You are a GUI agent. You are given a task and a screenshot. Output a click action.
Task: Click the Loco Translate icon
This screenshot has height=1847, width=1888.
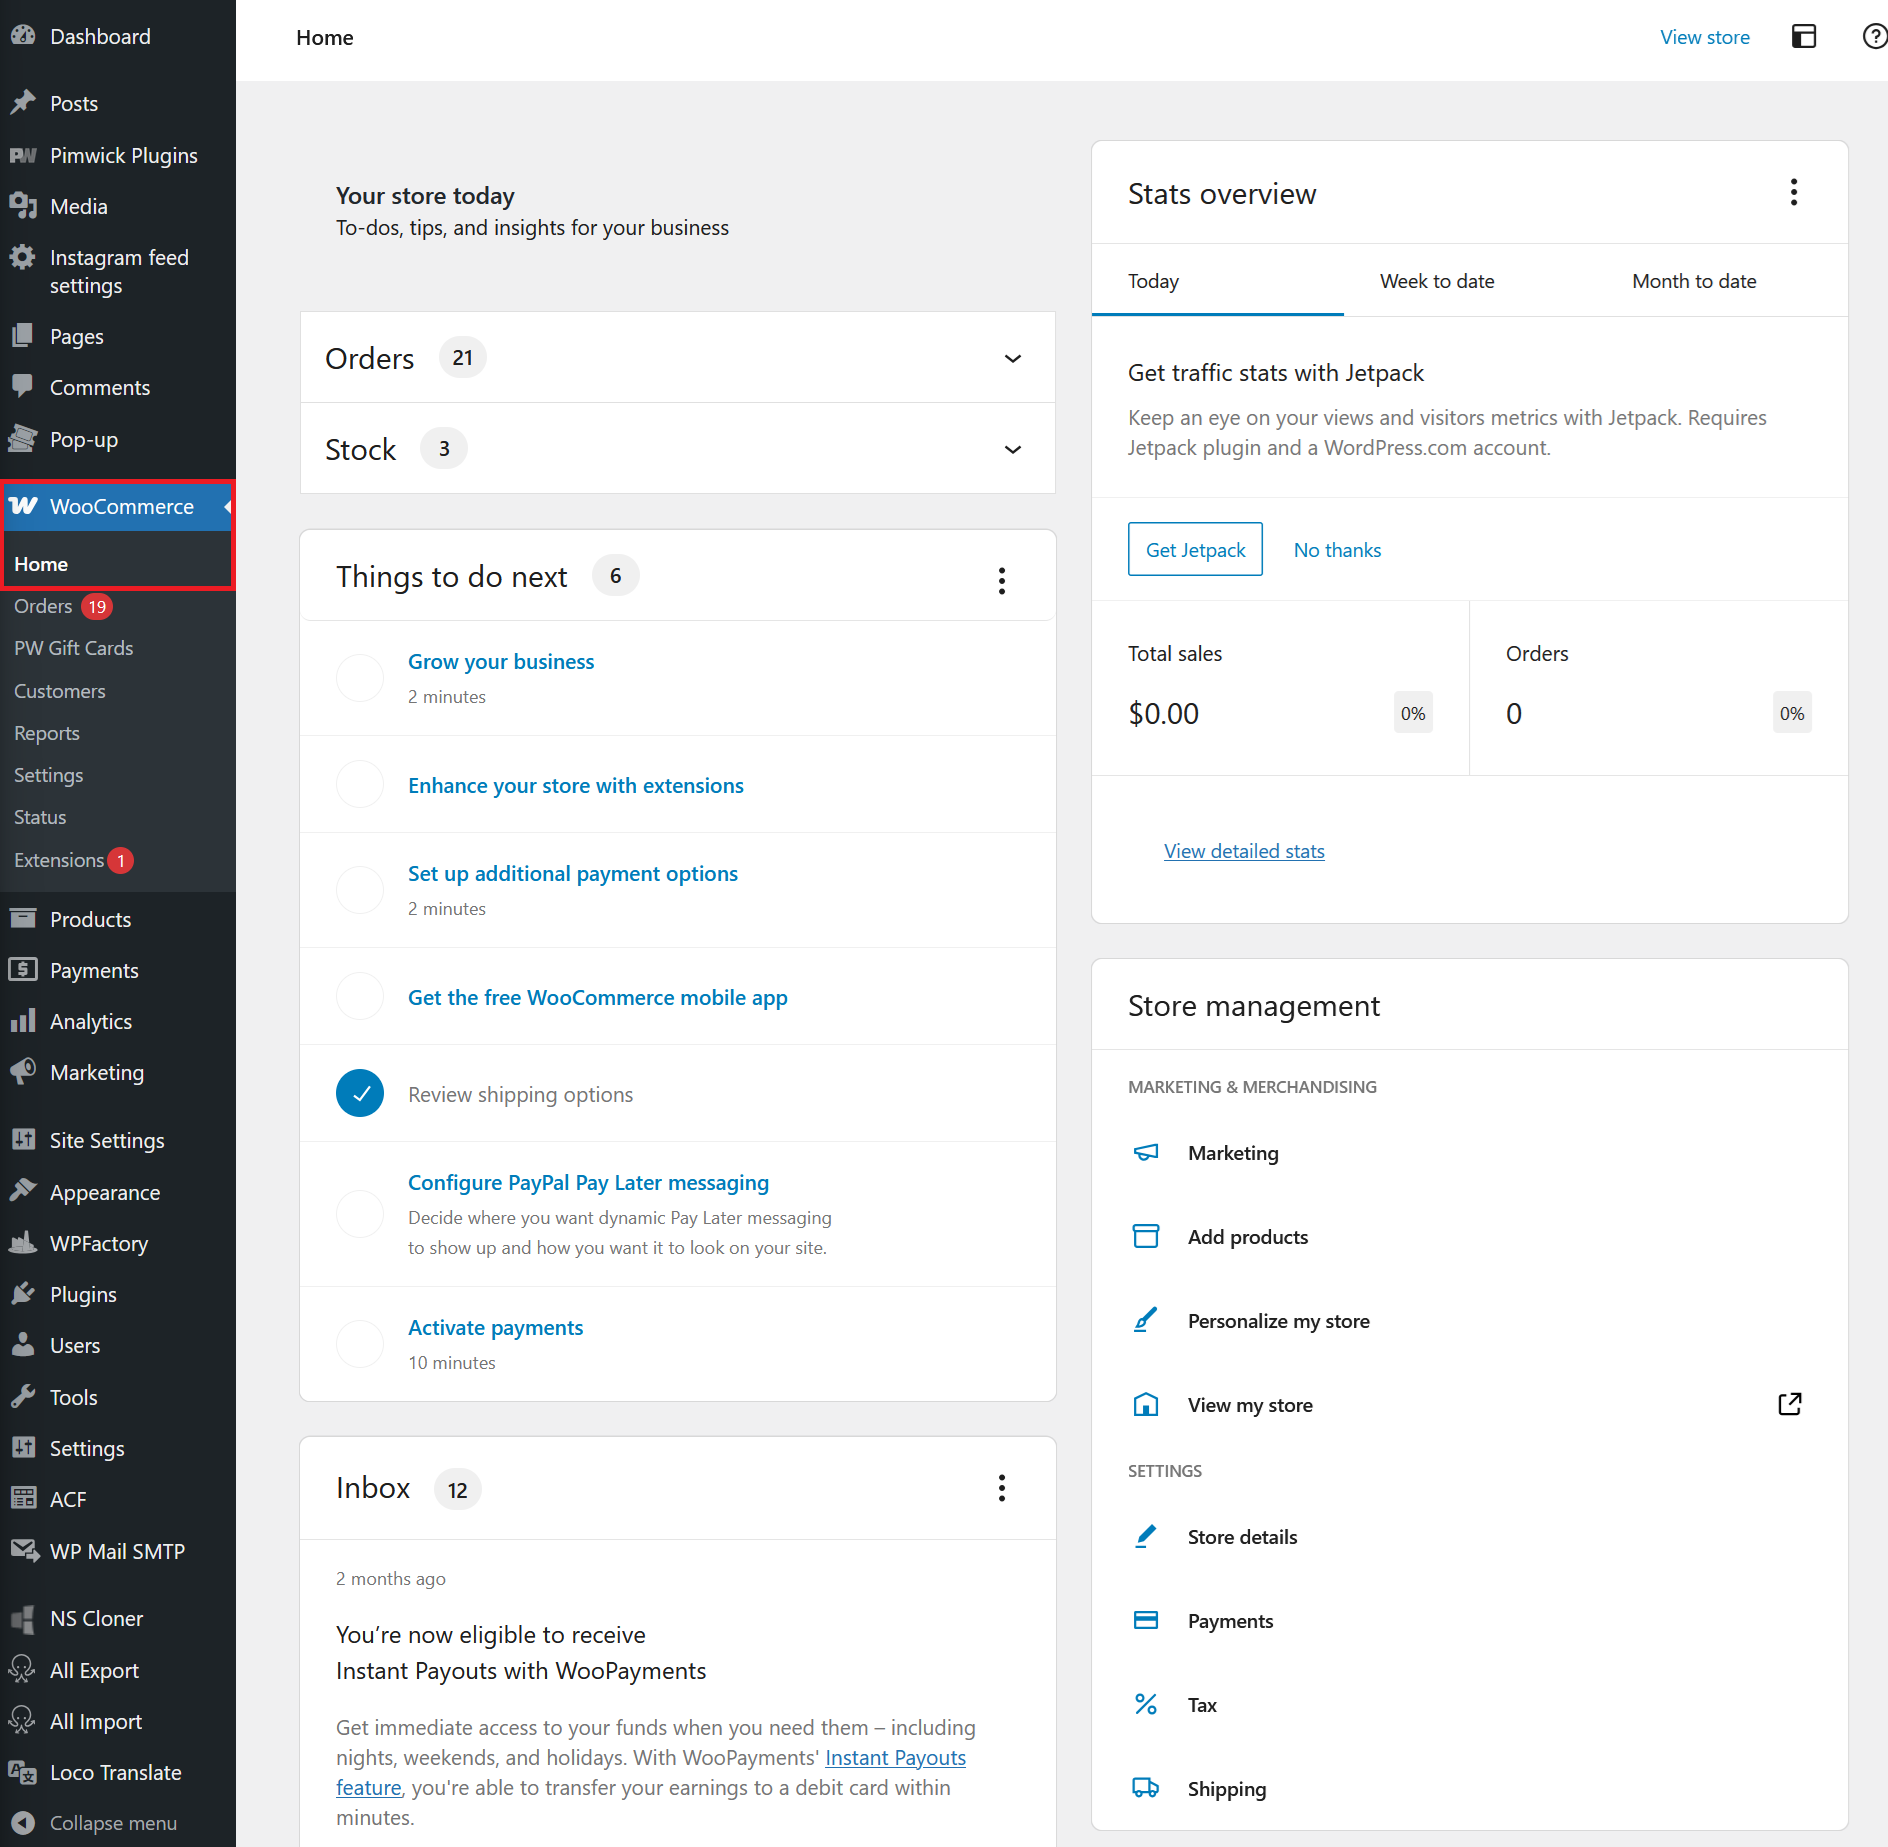tap(23, 1772)
